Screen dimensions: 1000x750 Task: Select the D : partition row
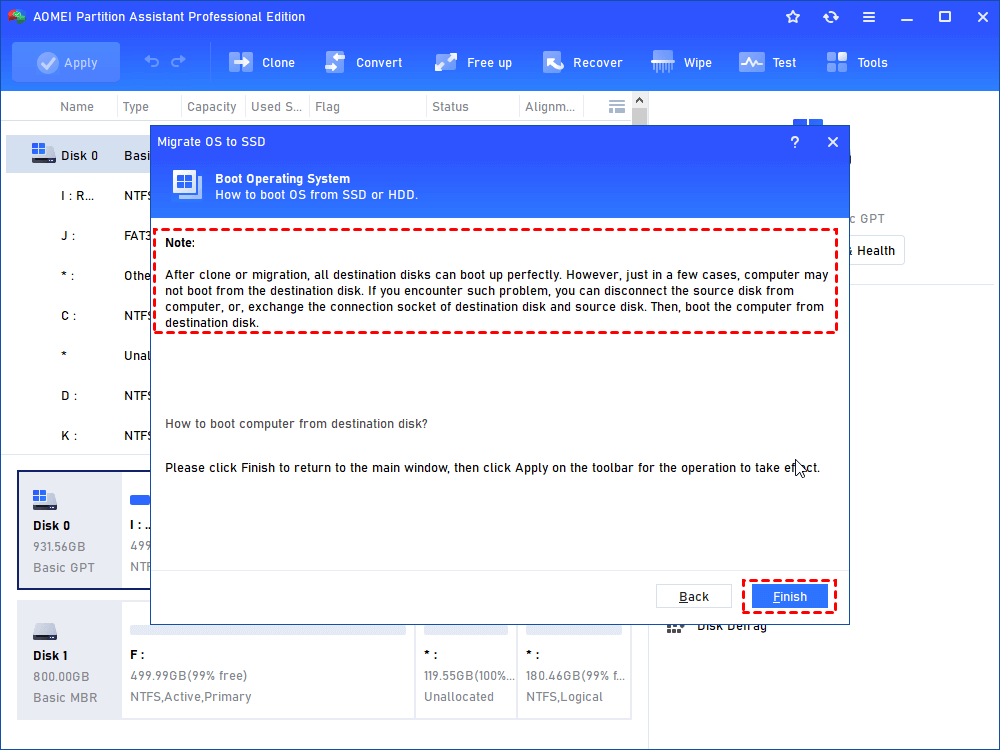tap(78, 396)
